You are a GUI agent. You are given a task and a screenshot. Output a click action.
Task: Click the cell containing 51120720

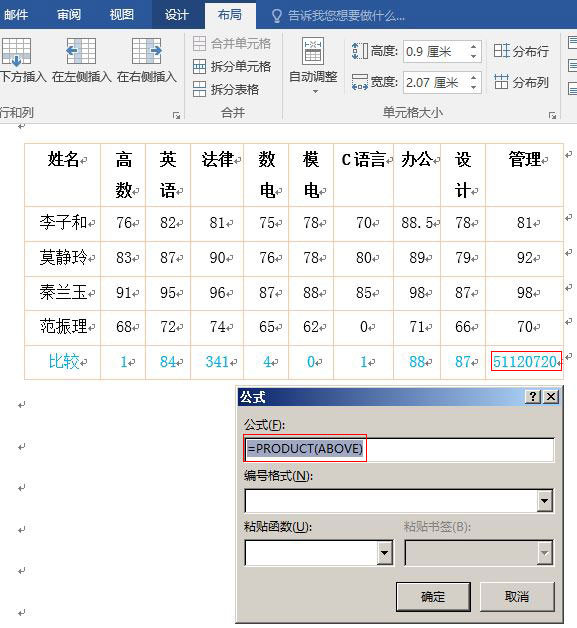tap(525, 362)
